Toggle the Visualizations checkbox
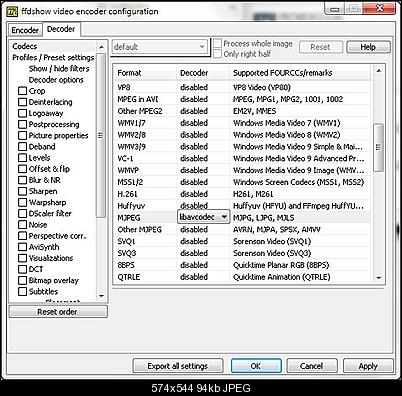Image resolution: width=402 pixels, height=396 pixels. [23, 258]
